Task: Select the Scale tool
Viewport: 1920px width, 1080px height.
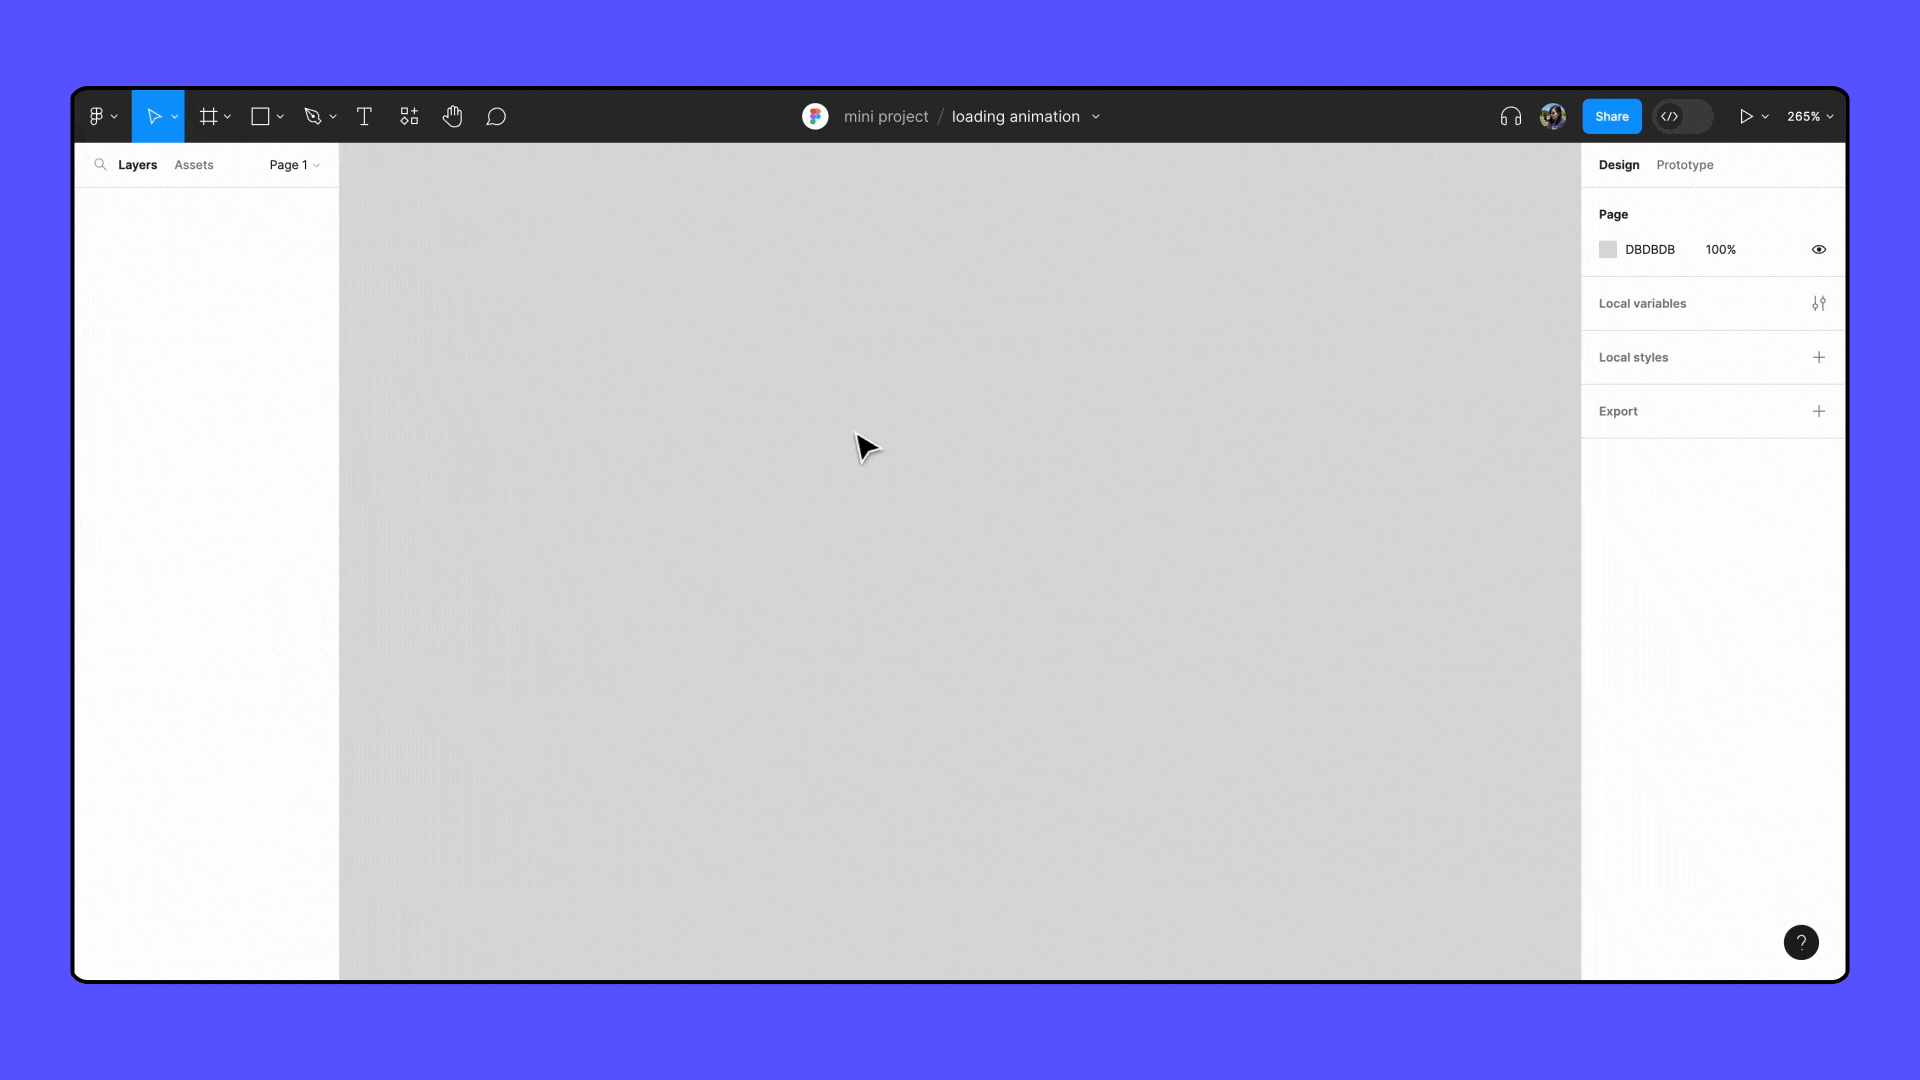Action: point(174,116)
